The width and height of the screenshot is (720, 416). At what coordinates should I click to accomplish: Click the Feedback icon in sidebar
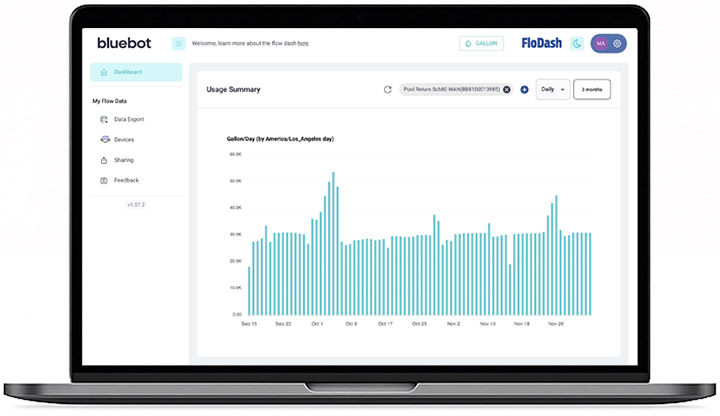(104, 180)
